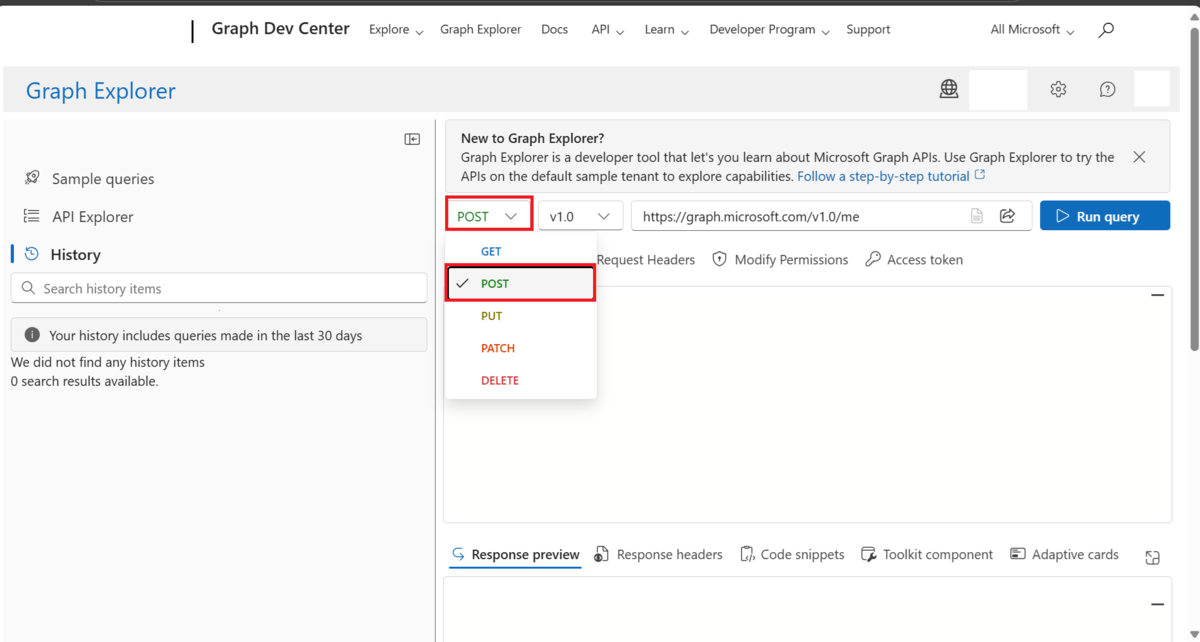This screenshot has height=642, width=1200.
Task: Select PUT from the method list
Action: click(521, 316)
